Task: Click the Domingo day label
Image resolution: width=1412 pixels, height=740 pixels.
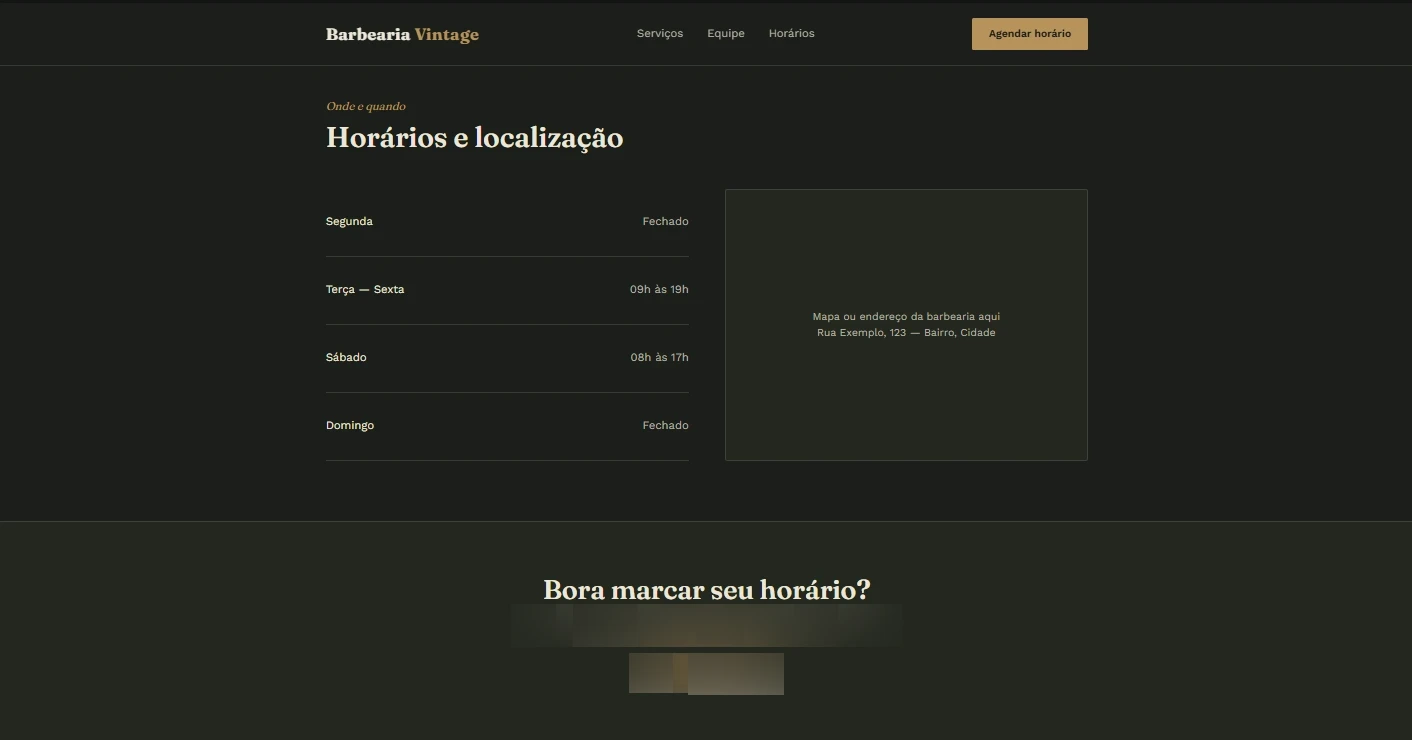Action: click(x=350, y=425)
